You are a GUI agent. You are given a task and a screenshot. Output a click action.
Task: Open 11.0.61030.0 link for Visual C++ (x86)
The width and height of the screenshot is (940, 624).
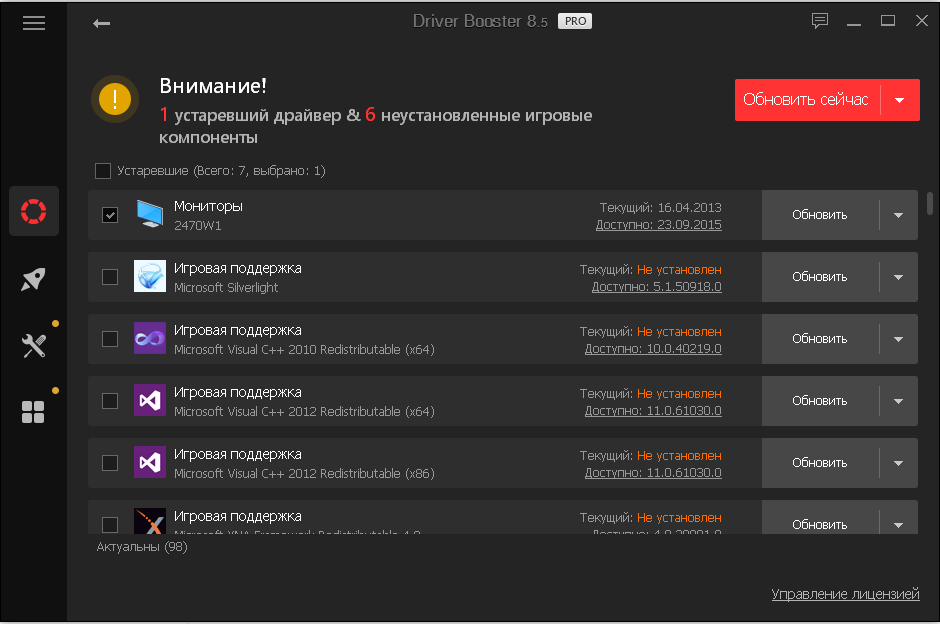click(653, 473)
